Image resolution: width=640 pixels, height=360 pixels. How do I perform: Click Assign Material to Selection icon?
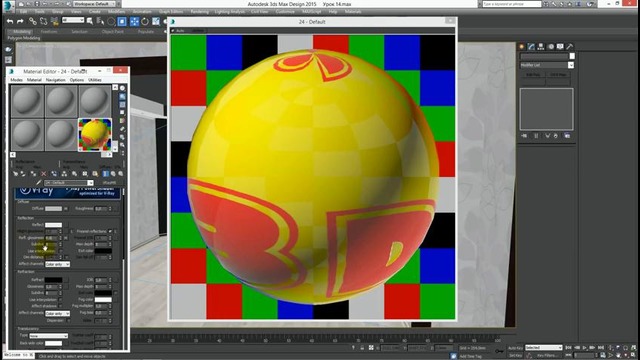[x=33, y=173]
